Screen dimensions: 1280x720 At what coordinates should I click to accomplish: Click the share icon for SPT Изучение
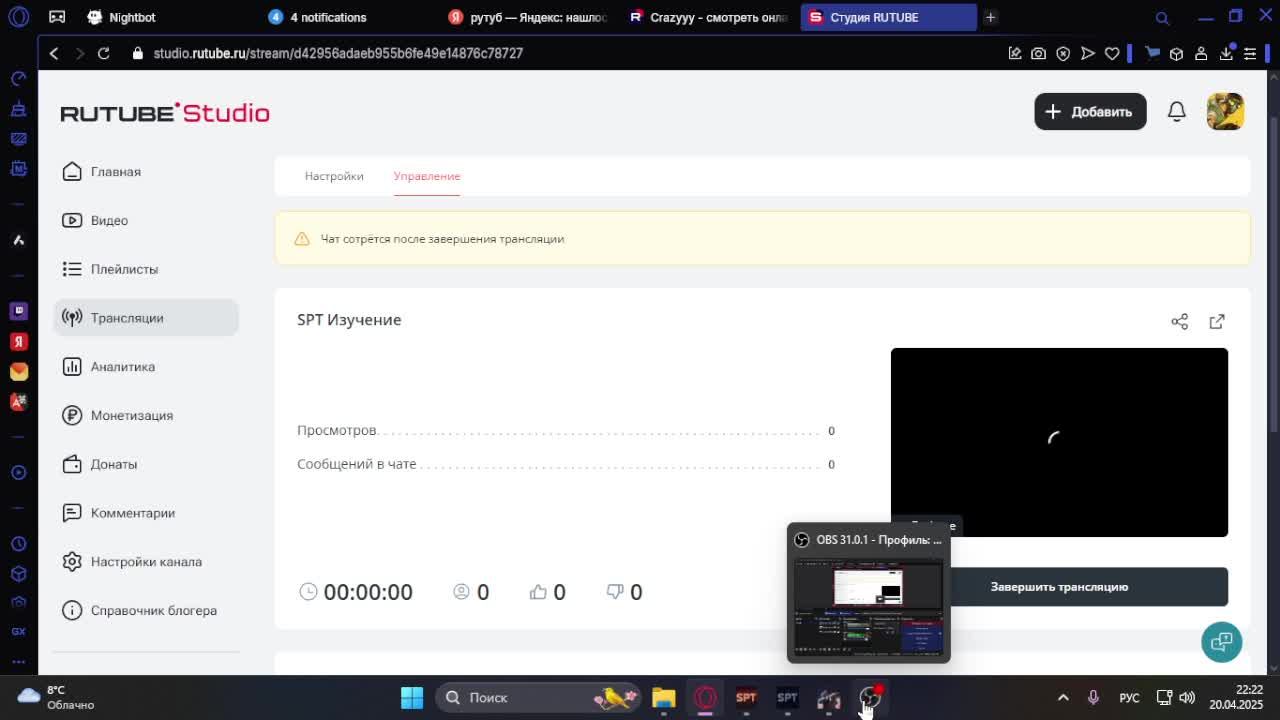point(1180,321)
